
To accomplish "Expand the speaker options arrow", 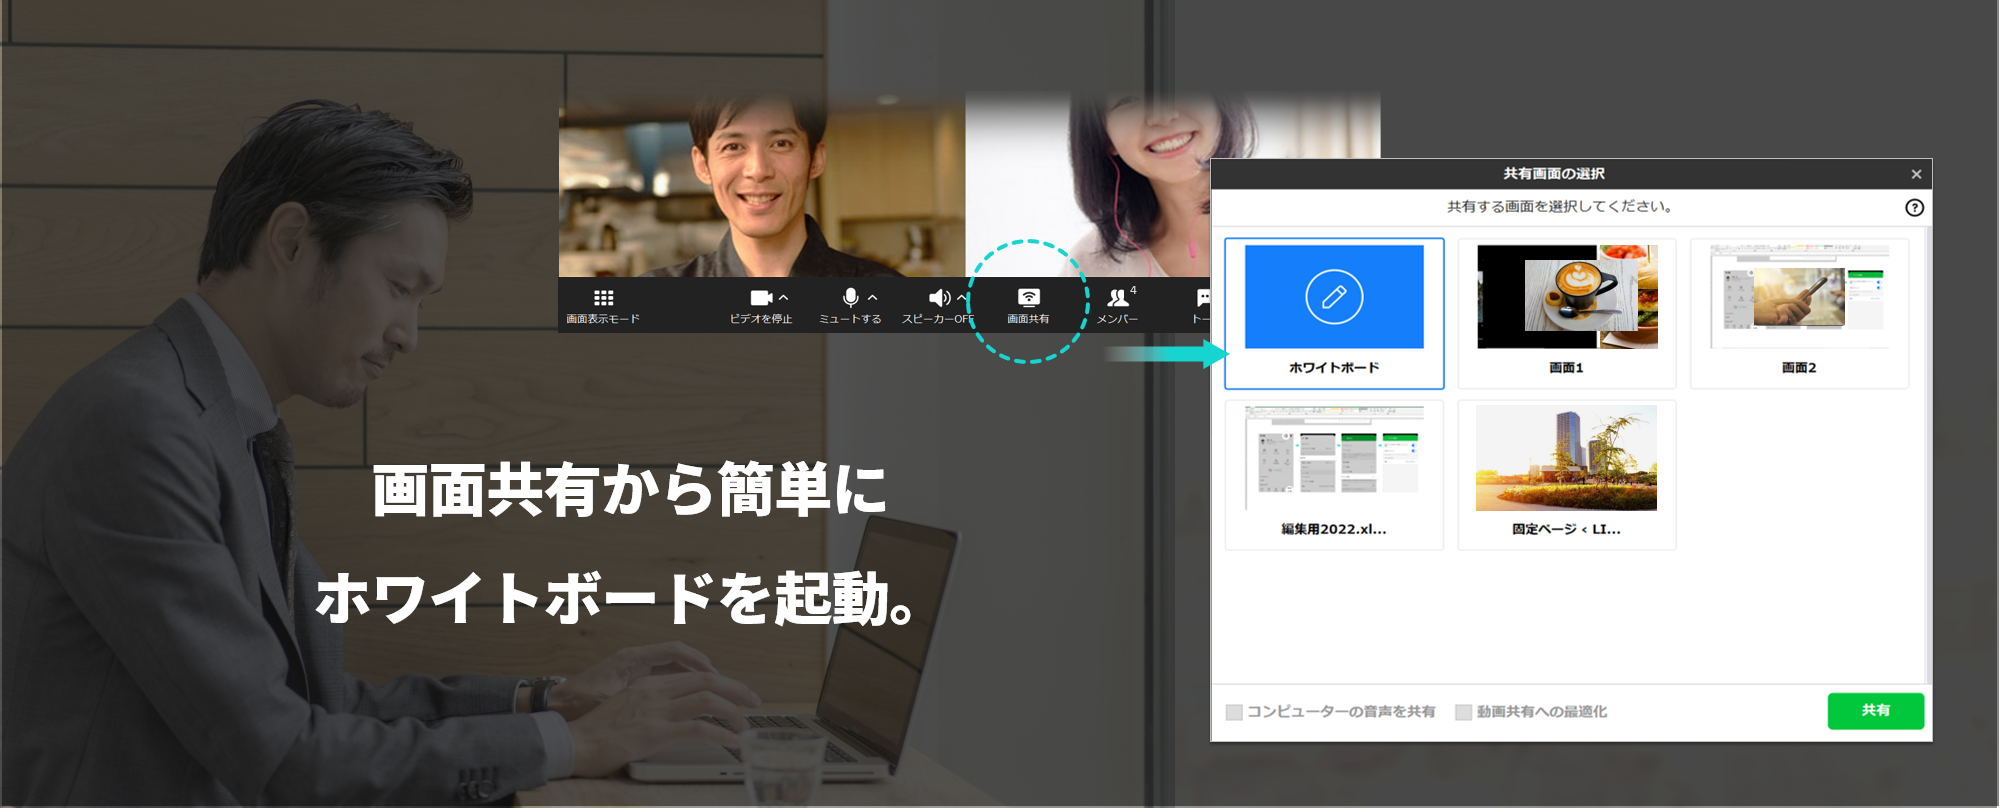I will 961,297.
